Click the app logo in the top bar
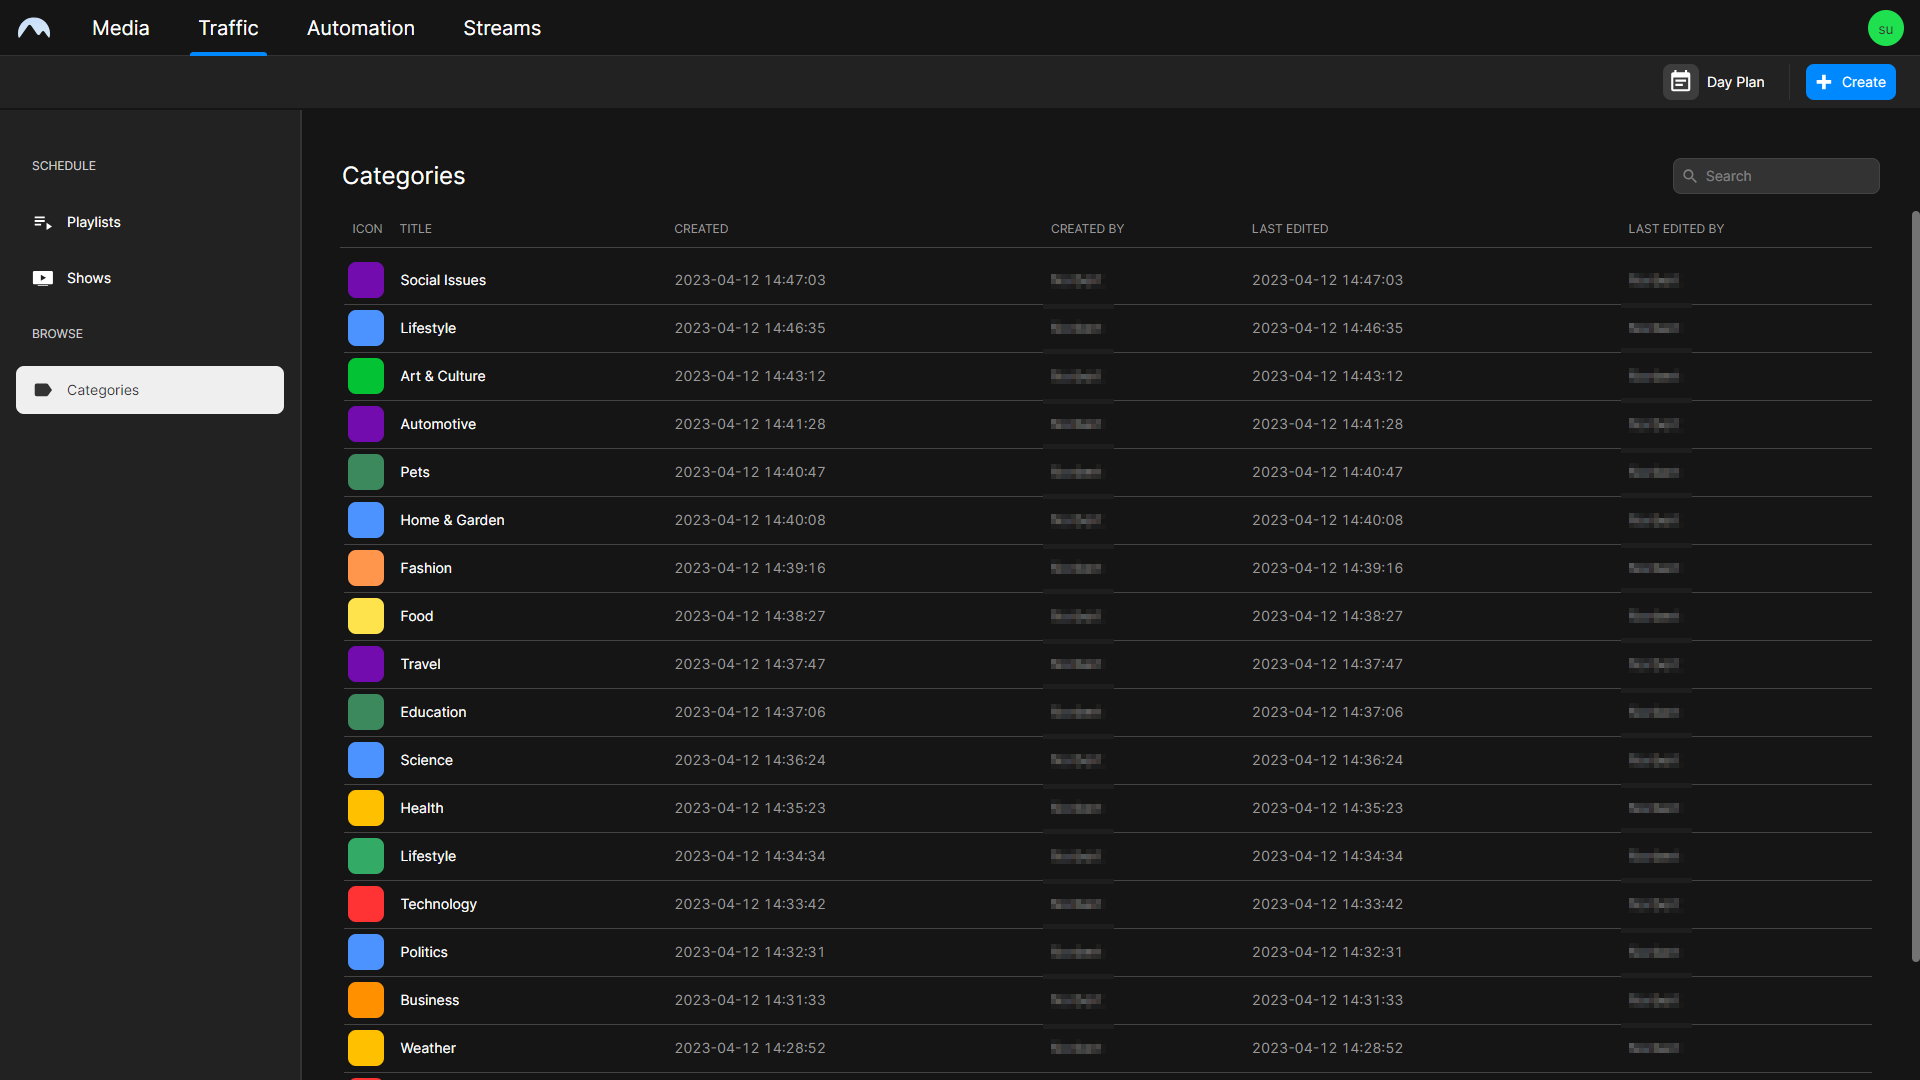 coord(35,27)
